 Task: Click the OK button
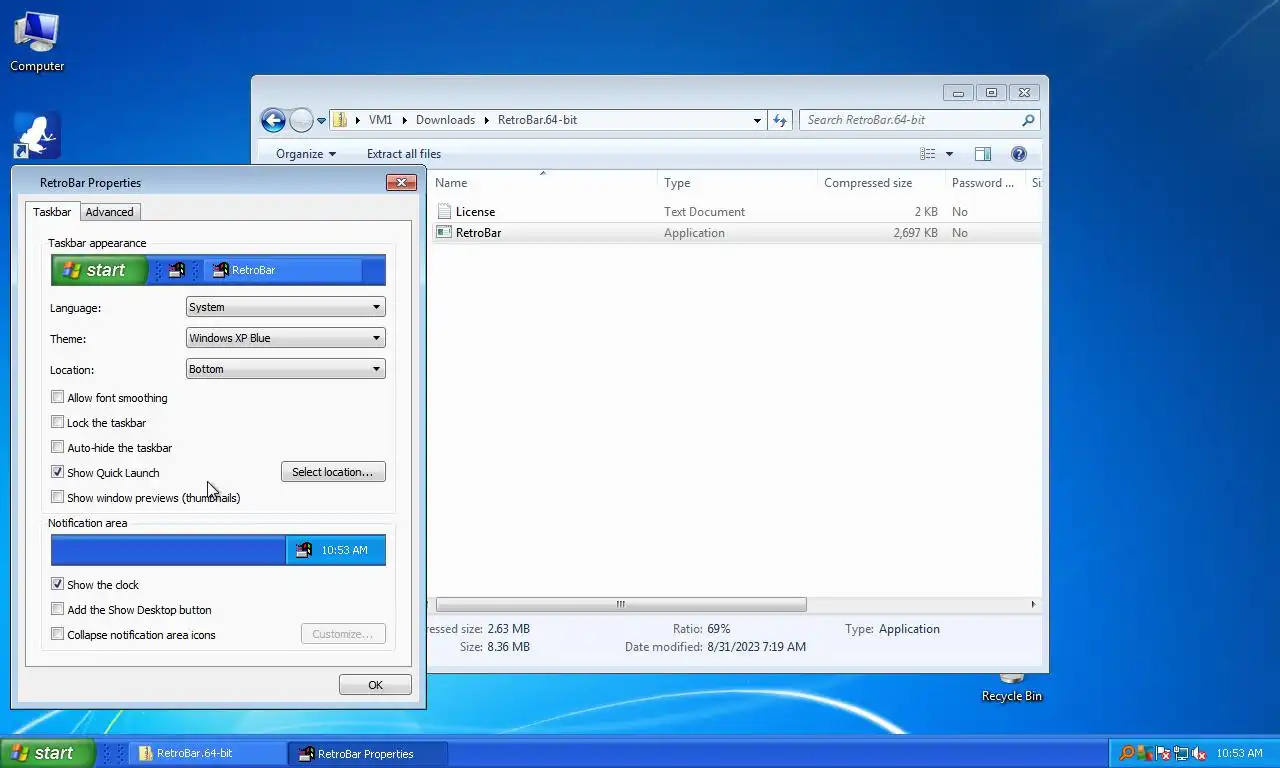tap(375, 685)
